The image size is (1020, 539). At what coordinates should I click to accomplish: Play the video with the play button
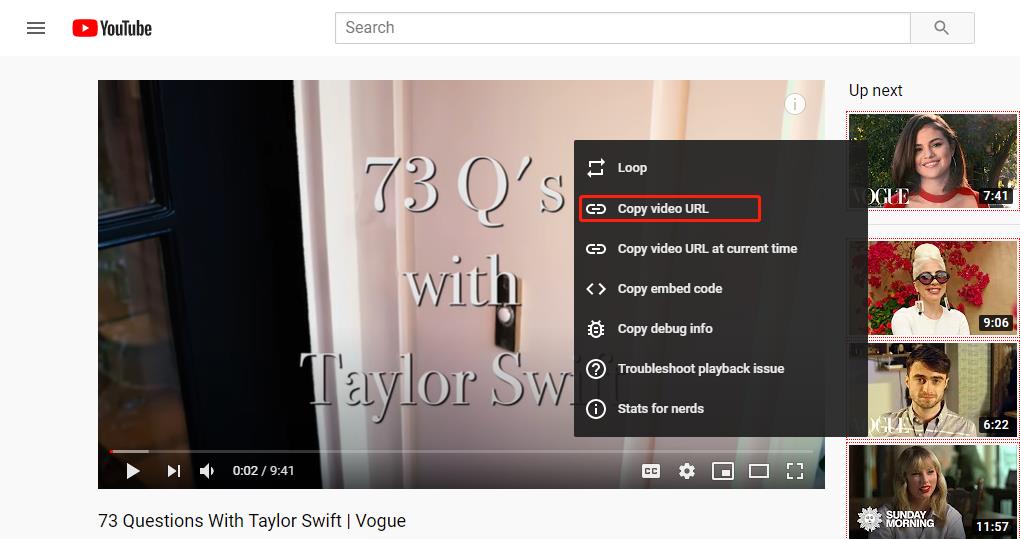(x=133, y=471)
